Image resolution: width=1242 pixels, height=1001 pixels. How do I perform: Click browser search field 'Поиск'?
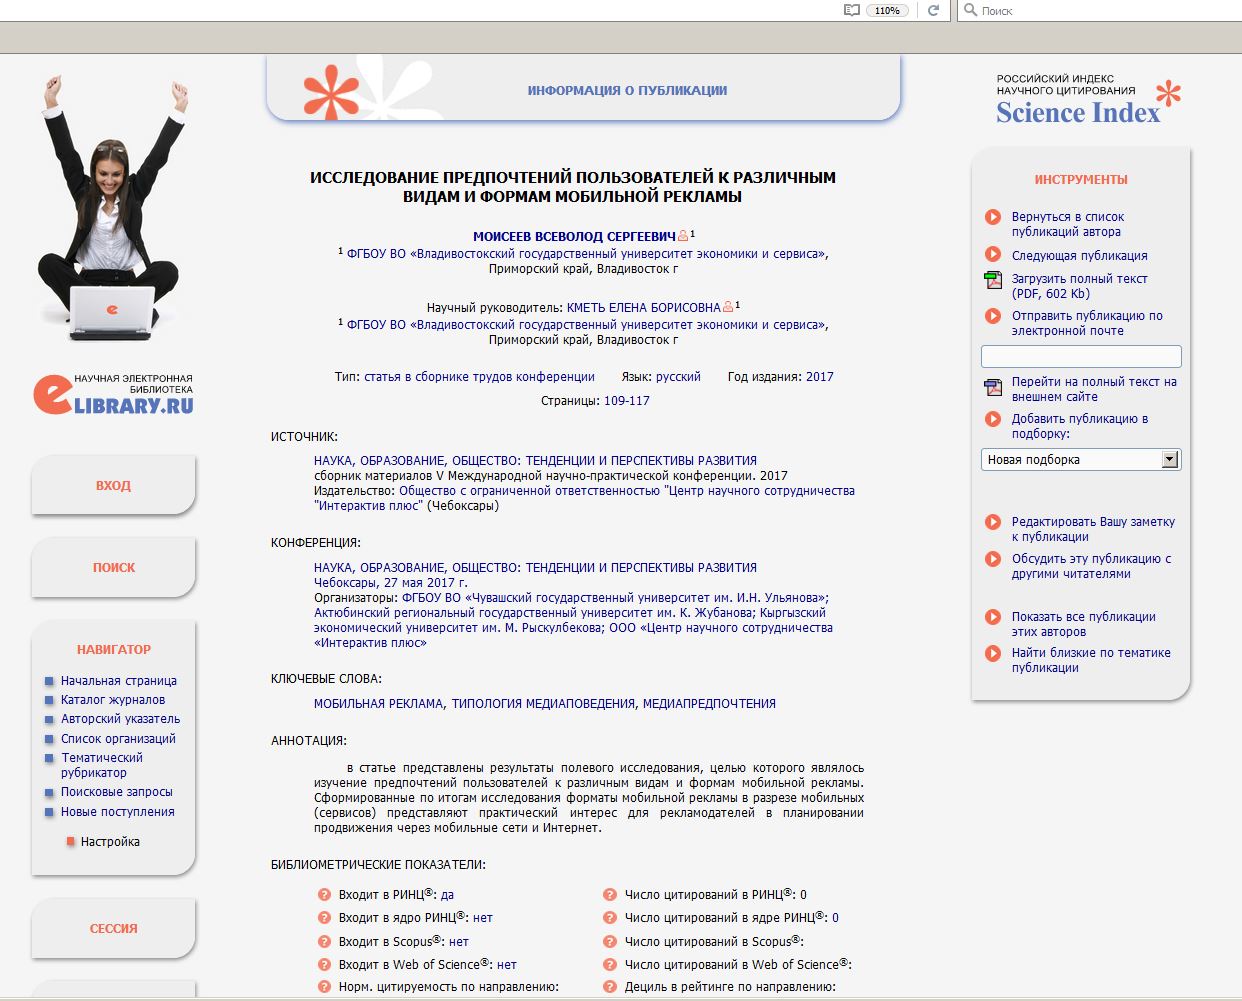[1100, 10]
